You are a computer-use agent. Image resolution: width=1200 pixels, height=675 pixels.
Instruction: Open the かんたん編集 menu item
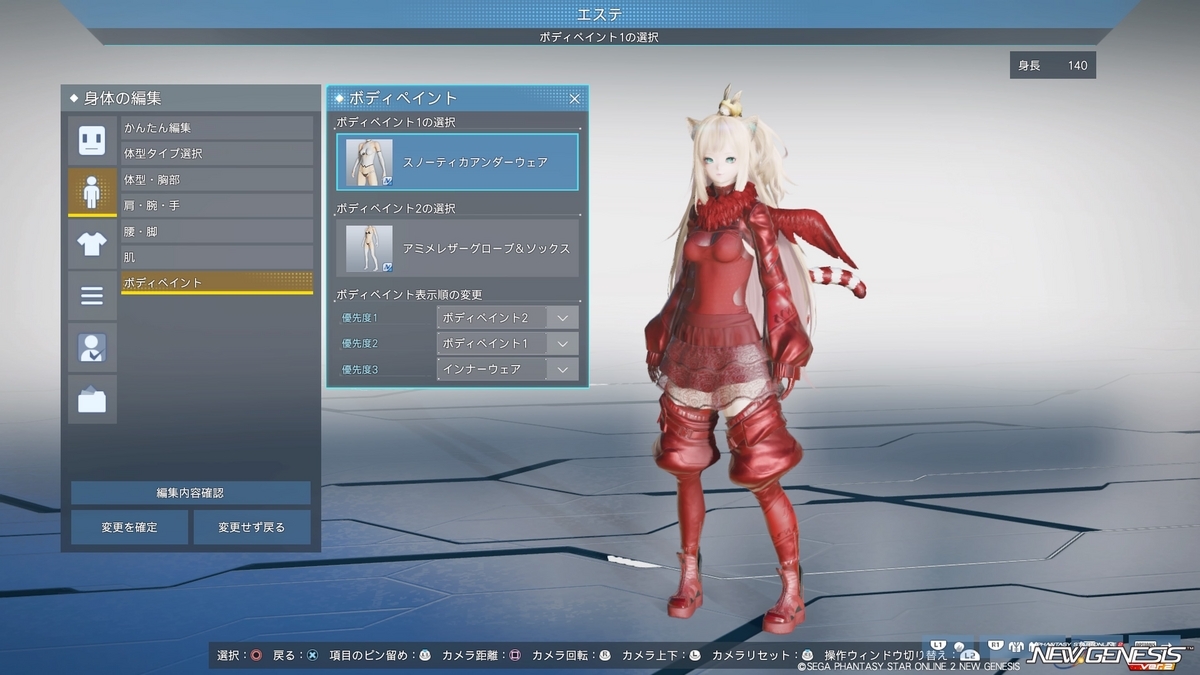217,128
